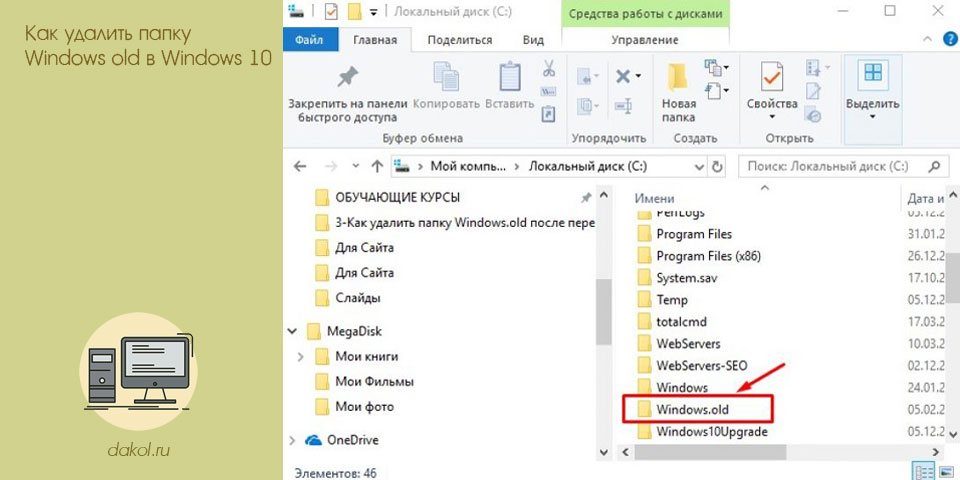Click the Выделить select grid icon
Image resolution: width=960 pixels, height=480 pixels.
[x=872, y=73]
